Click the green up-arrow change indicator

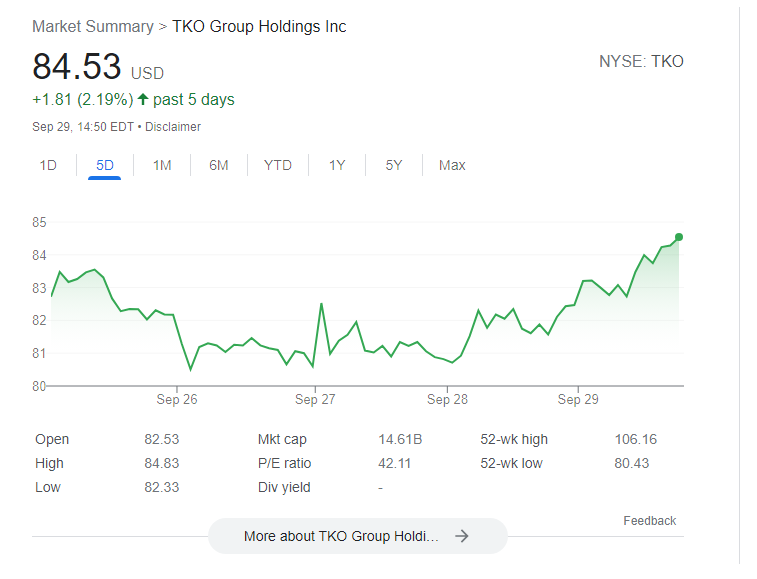coord(143,99)
